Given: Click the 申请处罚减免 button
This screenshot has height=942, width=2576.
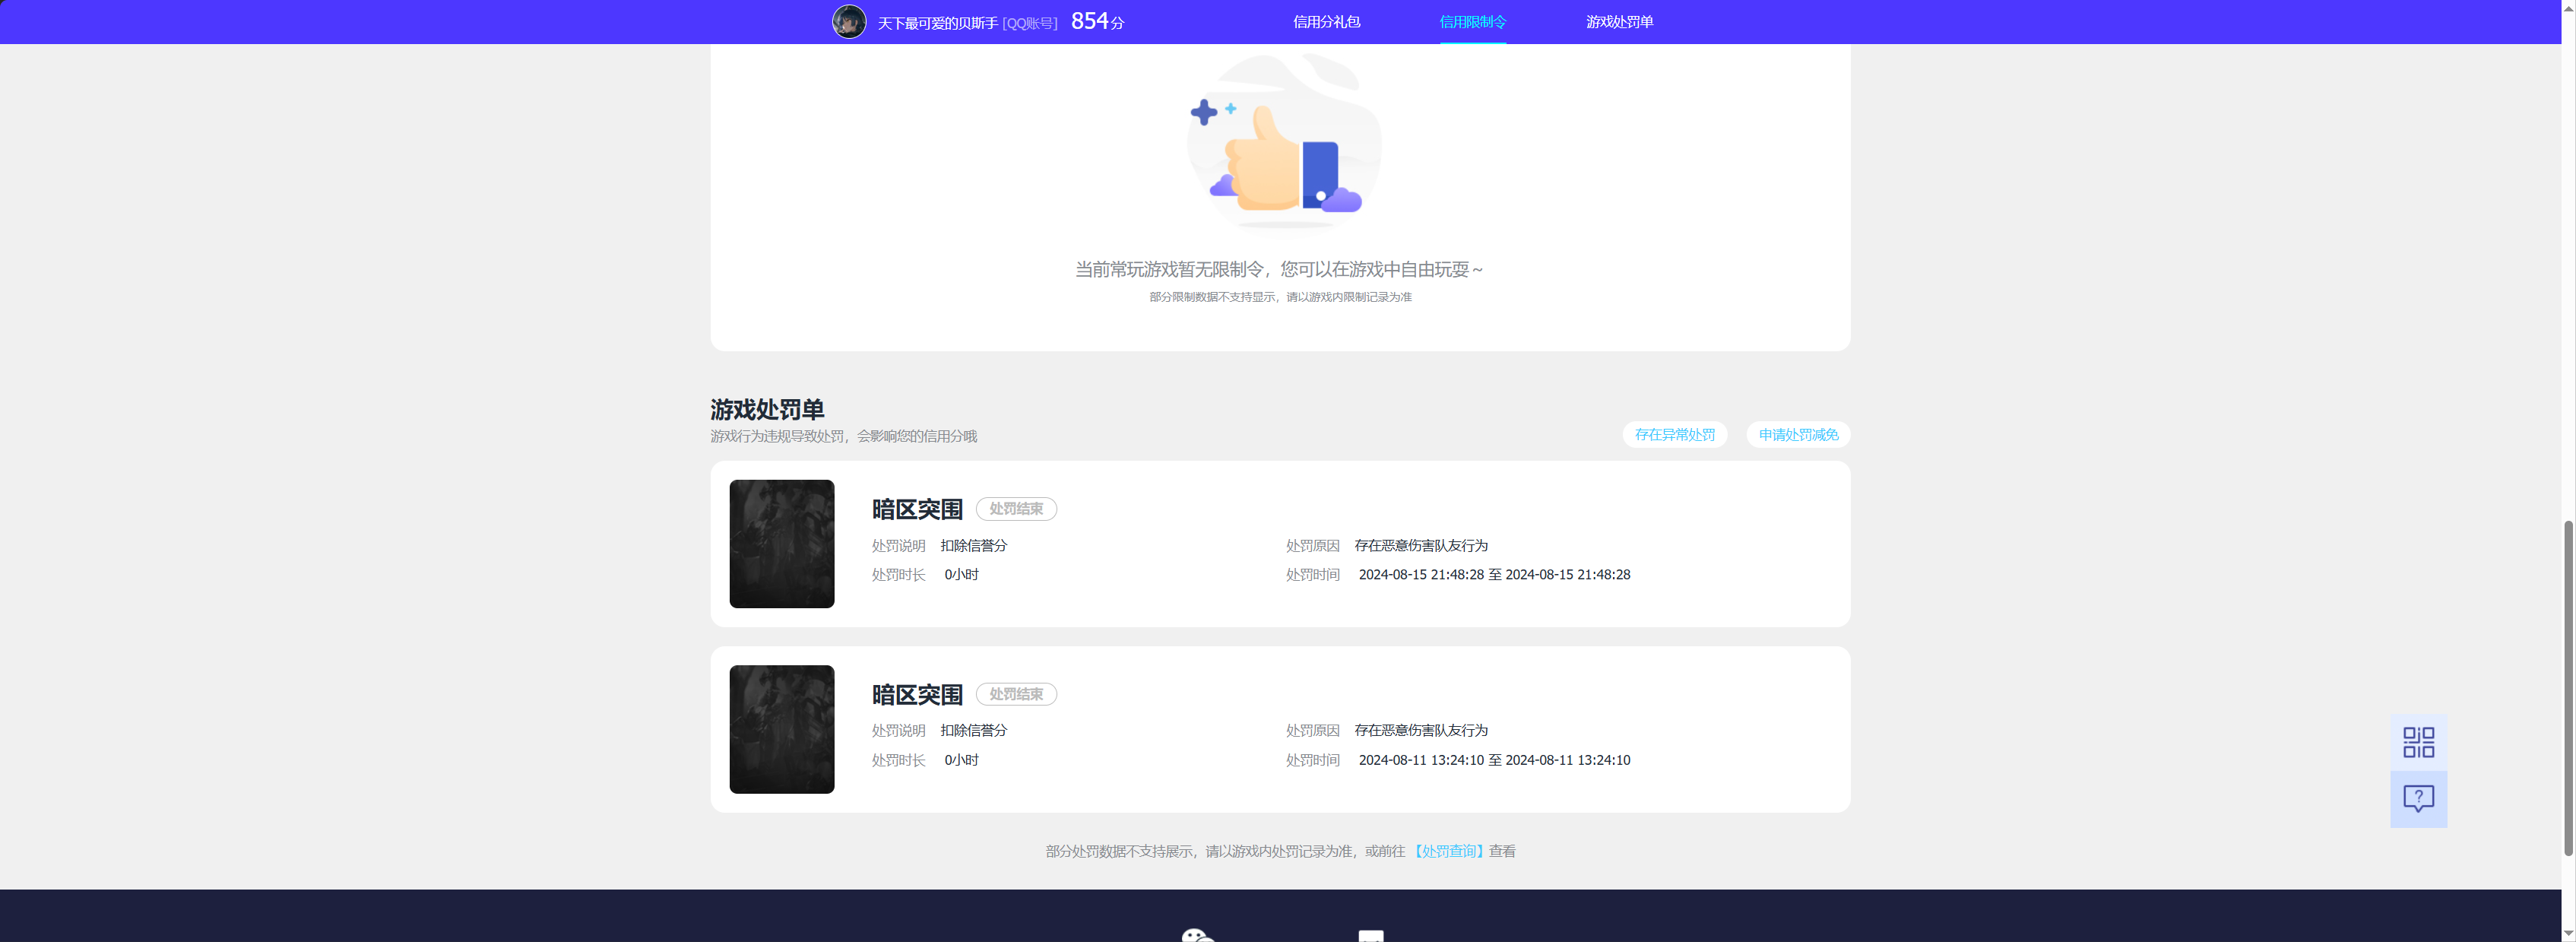Looking at the screenshot, I should click(x=1798, y=435).
